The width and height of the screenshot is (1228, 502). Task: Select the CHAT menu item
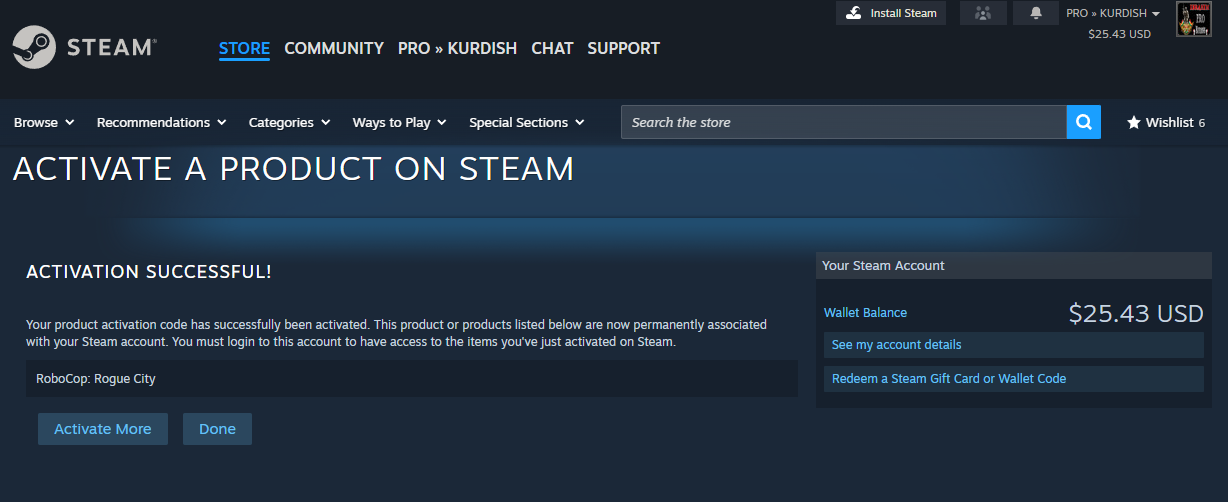552,48
